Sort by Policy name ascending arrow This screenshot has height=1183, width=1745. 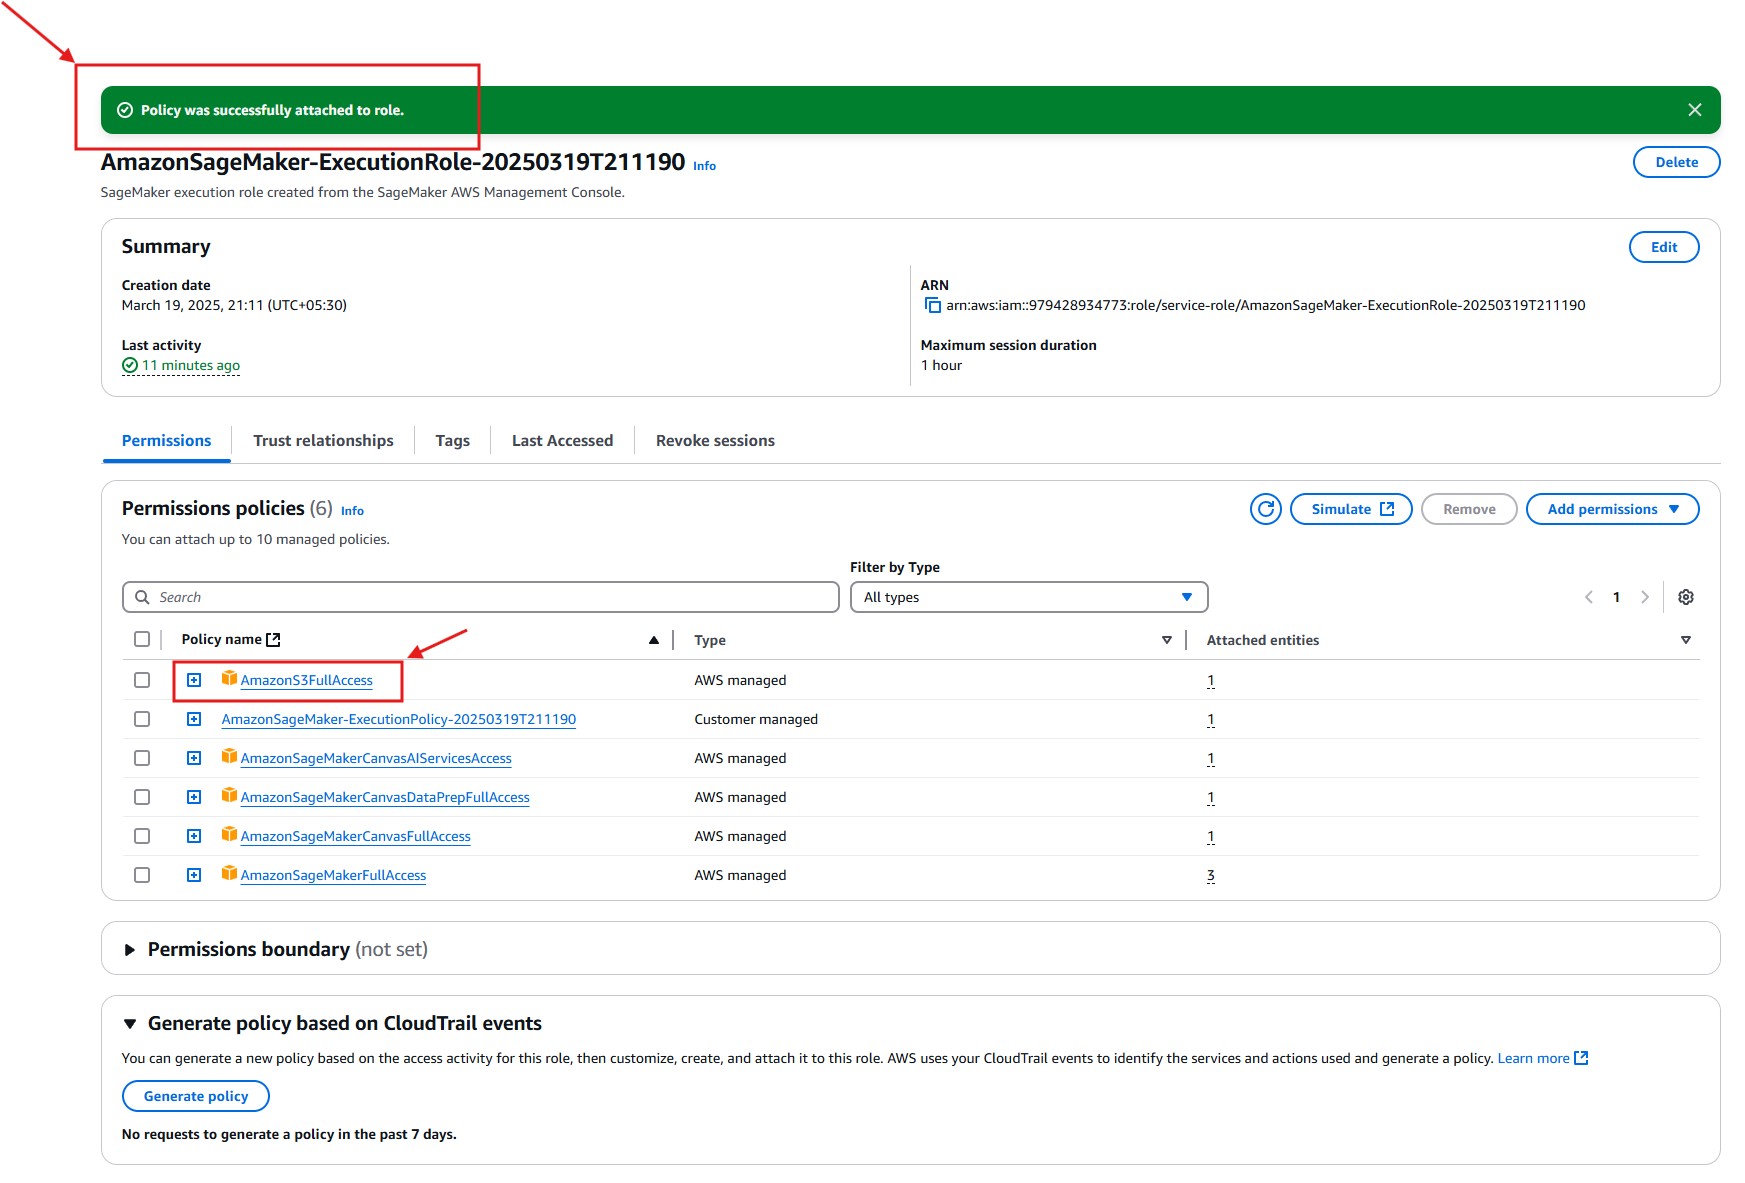click(653, 640)
